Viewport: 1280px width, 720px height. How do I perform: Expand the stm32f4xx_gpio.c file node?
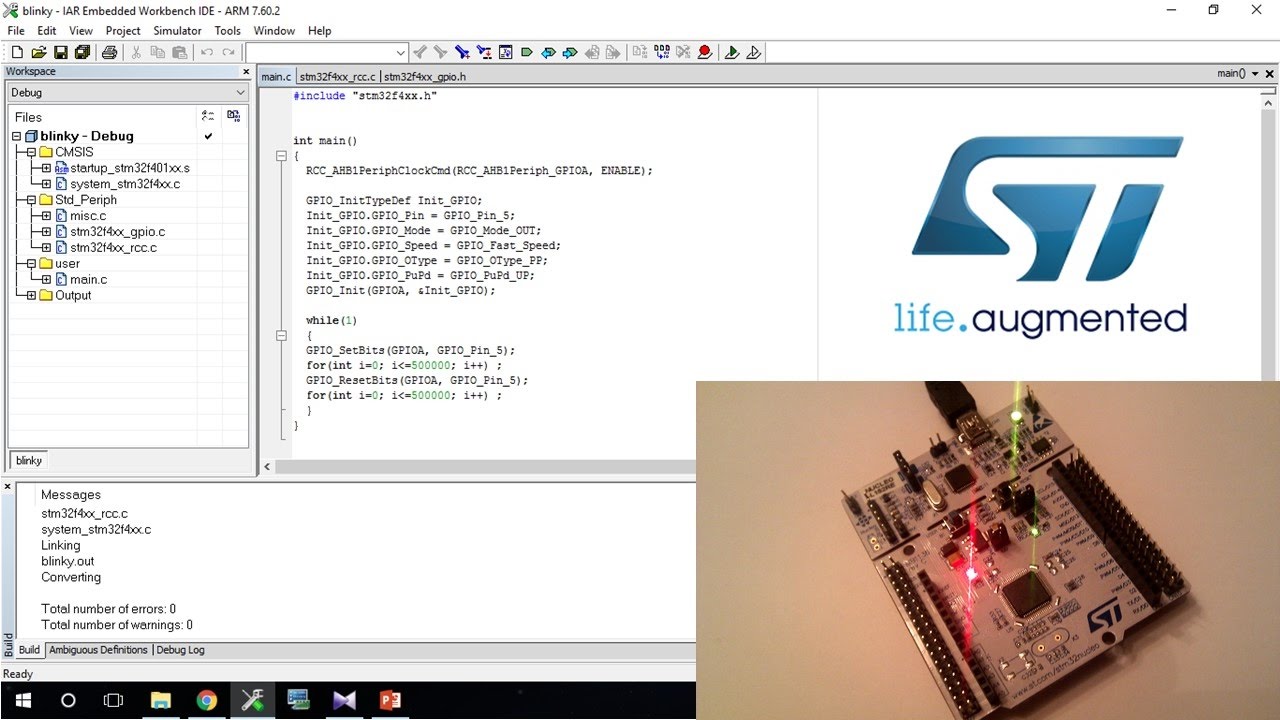[46, 232]
